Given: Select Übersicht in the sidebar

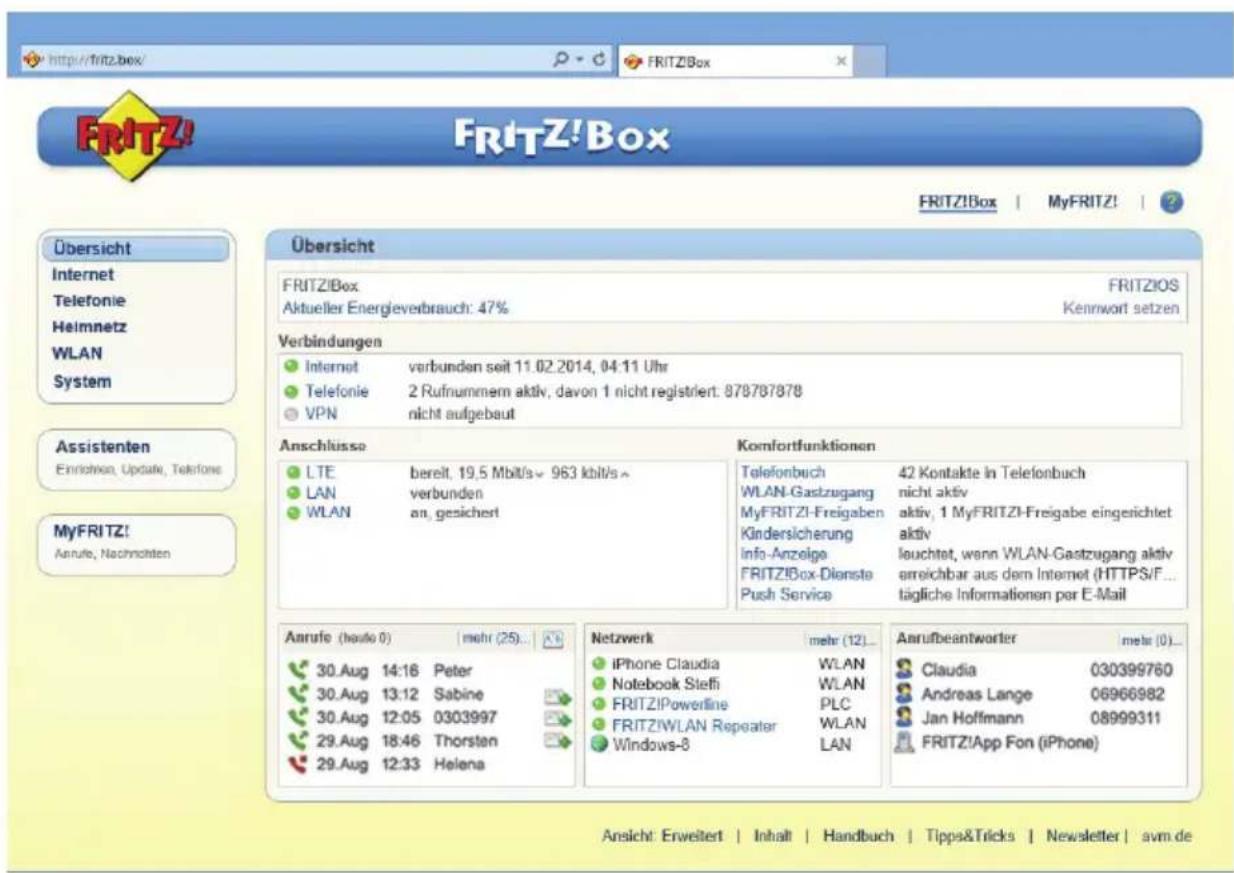Looking at the screenshot, I should click(137, 248).
